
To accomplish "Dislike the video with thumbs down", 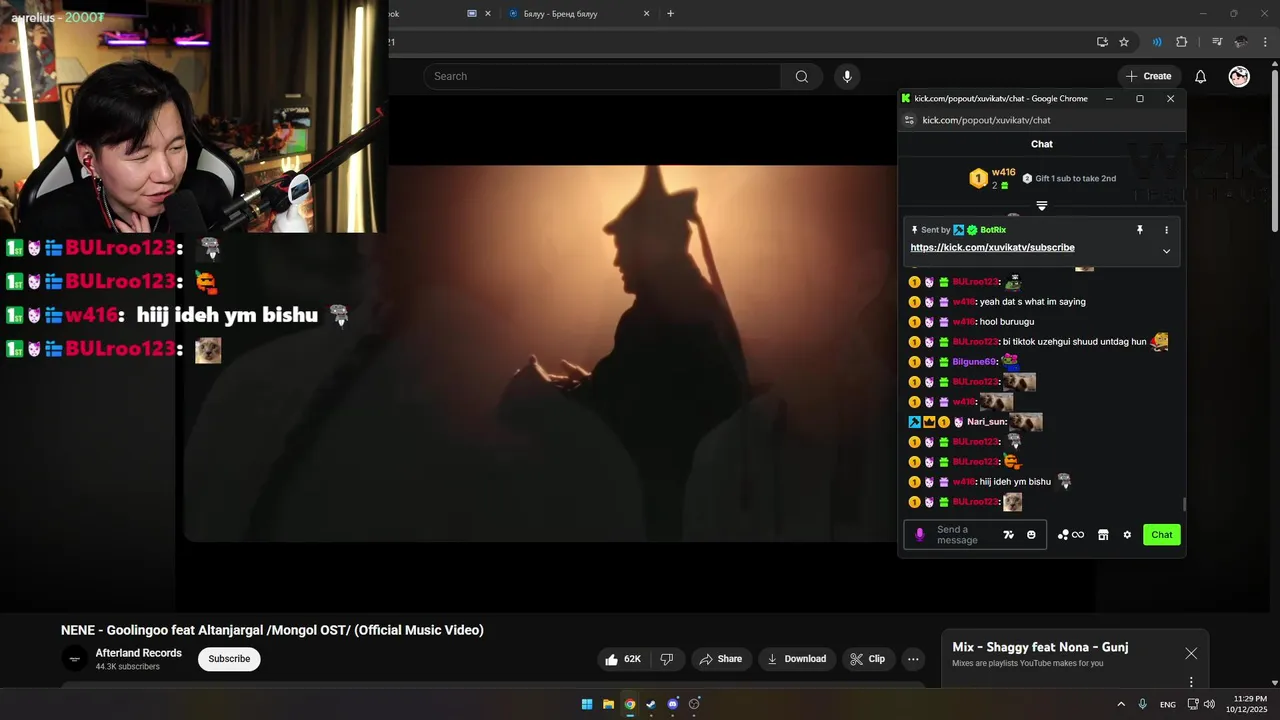I will tap(667, 659).
